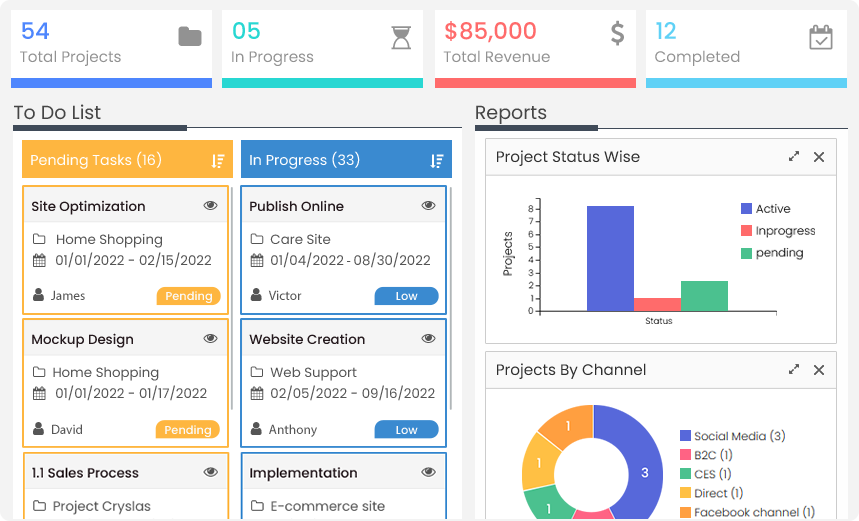Close the Project Status Wise panel
The height and width of the screenshot is (521, 859).
pyautogui.click(x=819, y=157)
